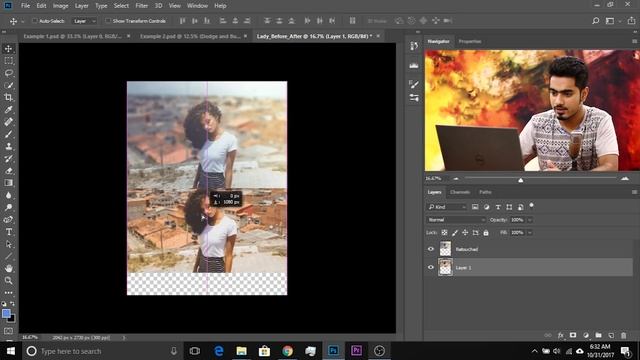Select the Pen tool

tap(9, 220)
